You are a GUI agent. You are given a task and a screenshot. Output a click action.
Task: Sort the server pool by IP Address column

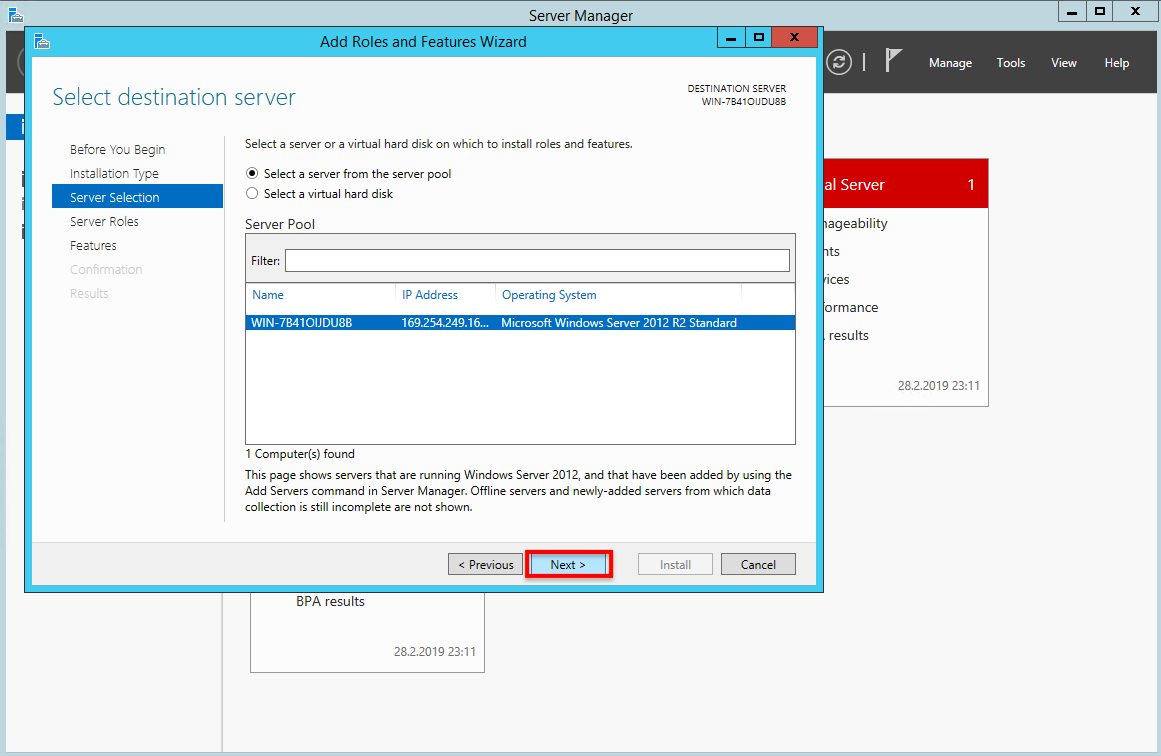[x=430, y=295]
